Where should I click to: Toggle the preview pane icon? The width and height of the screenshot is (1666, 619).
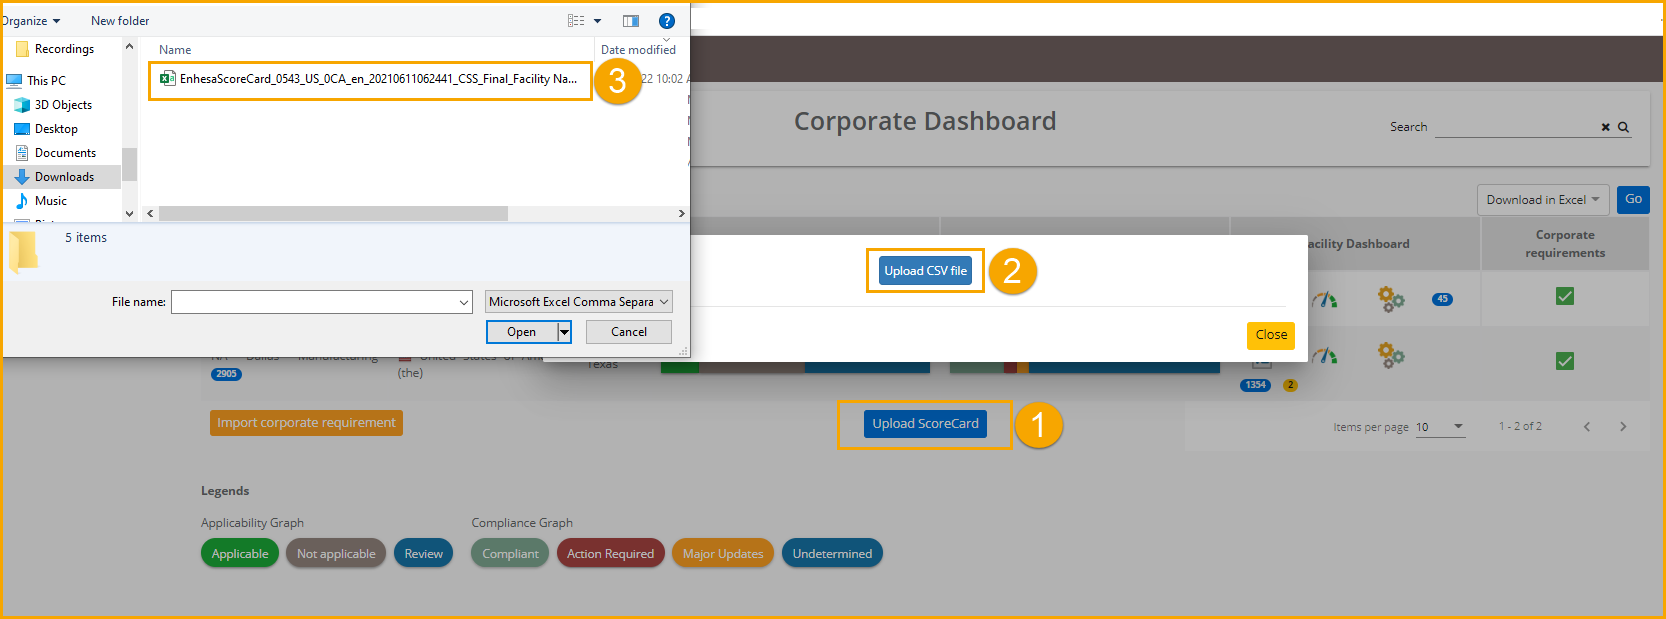click(x=631, y=21)
